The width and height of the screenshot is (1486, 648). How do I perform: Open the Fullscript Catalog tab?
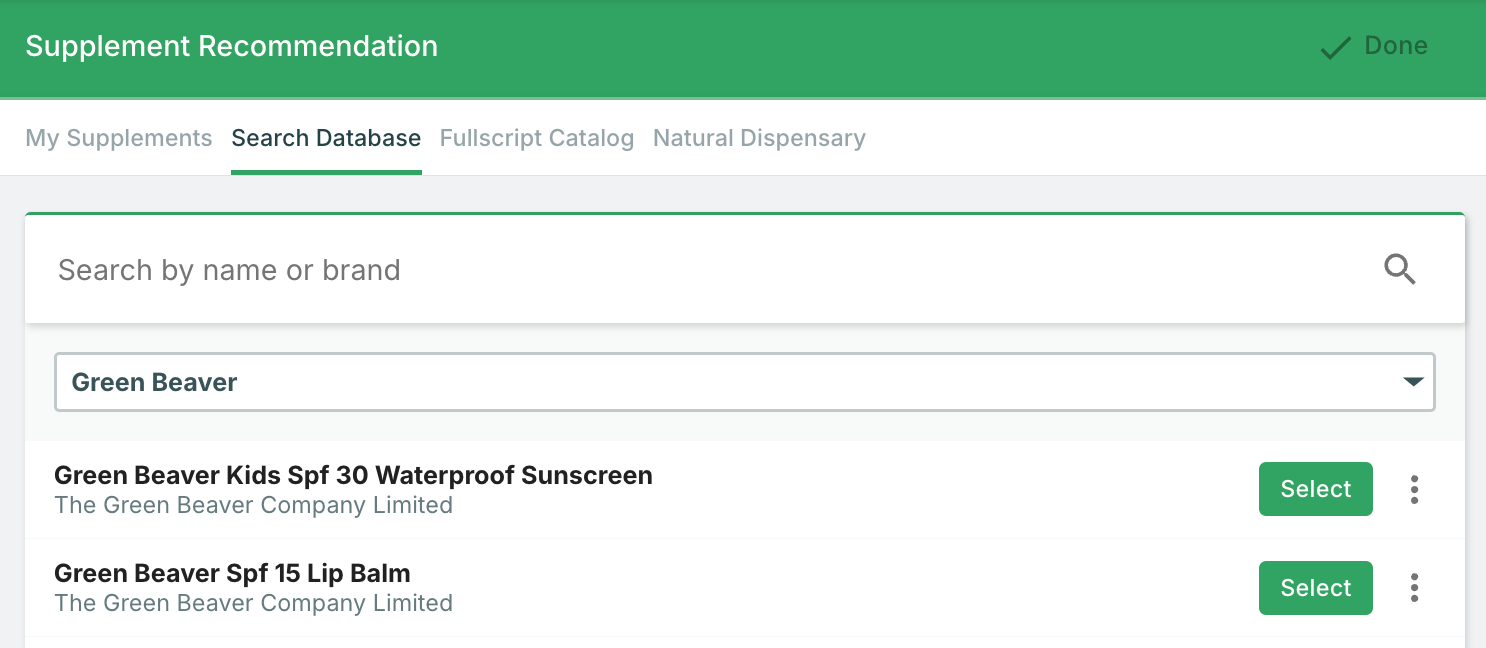pyautogui.click(x=537, y=138)
